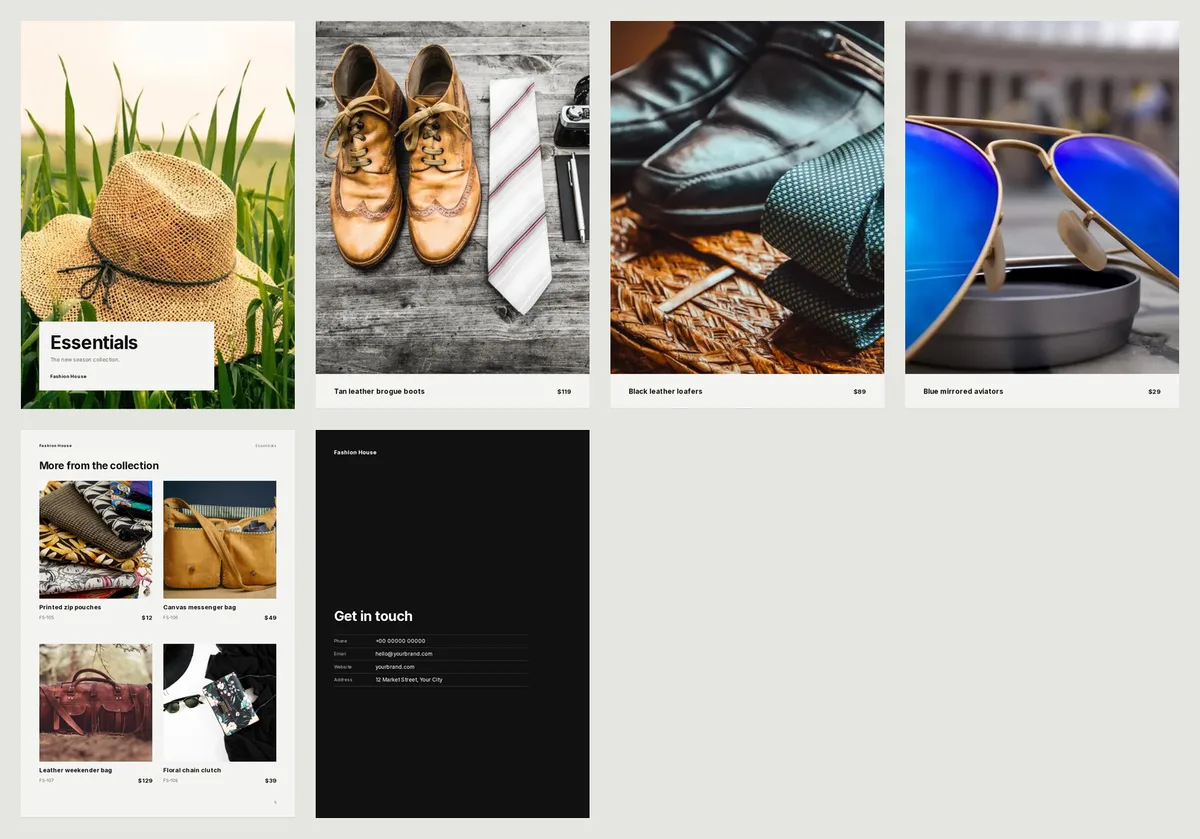This screenshot has height=839, width=1200.
Task: Open the canvas messenger bag image
Action: click(220, 539)
